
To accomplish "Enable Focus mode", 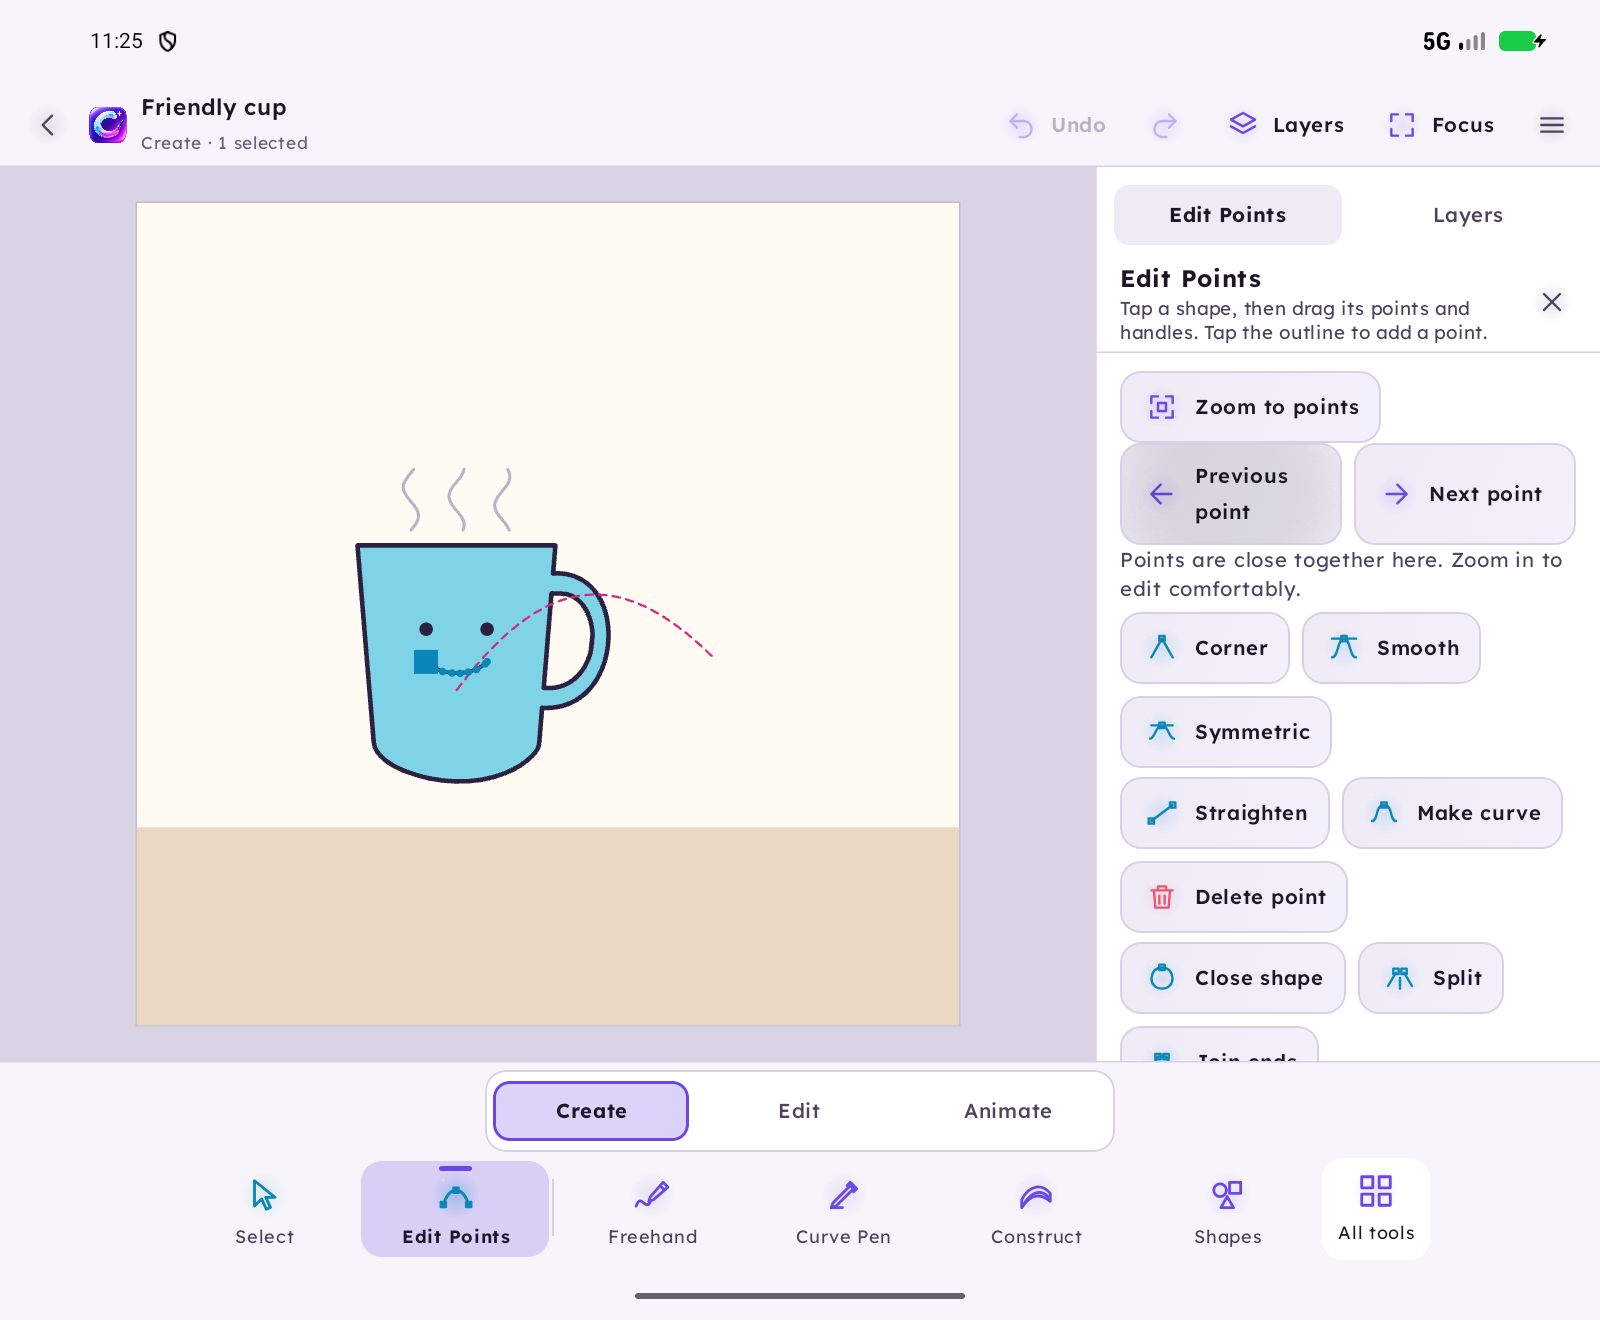I will click(x=1441, y=125).
